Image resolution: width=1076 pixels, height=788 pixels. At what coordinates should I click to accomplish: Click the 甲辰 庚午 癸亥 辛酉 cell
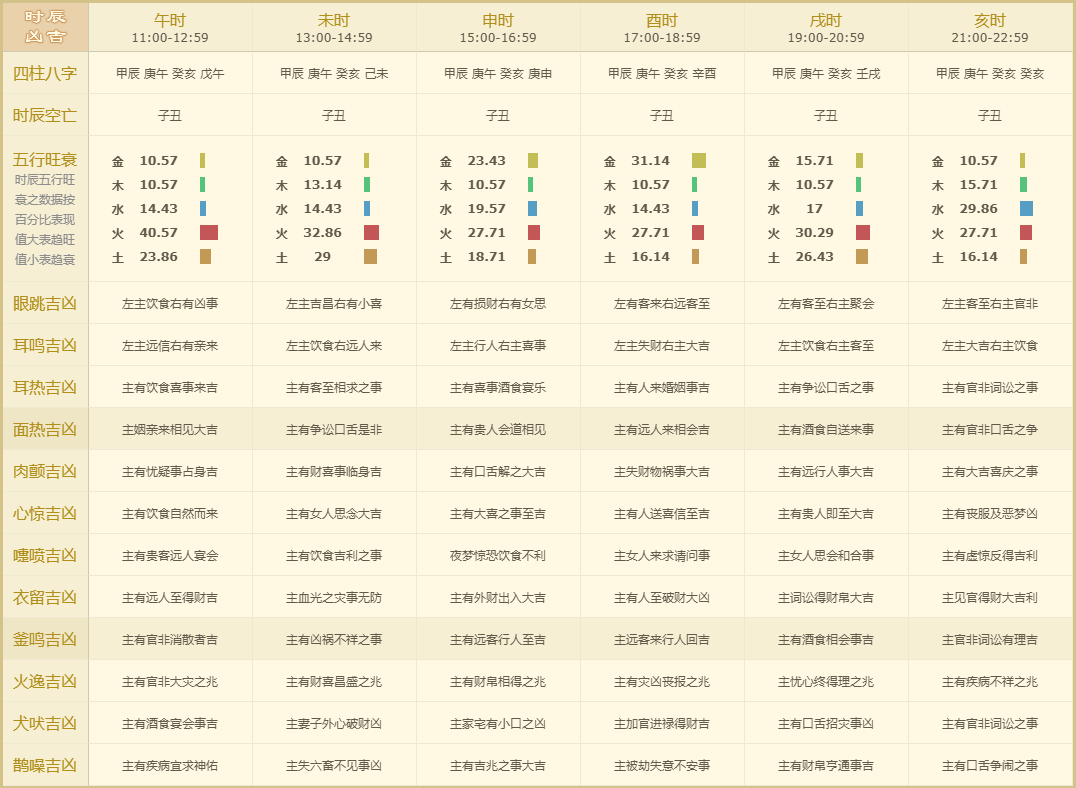point(662,73)
